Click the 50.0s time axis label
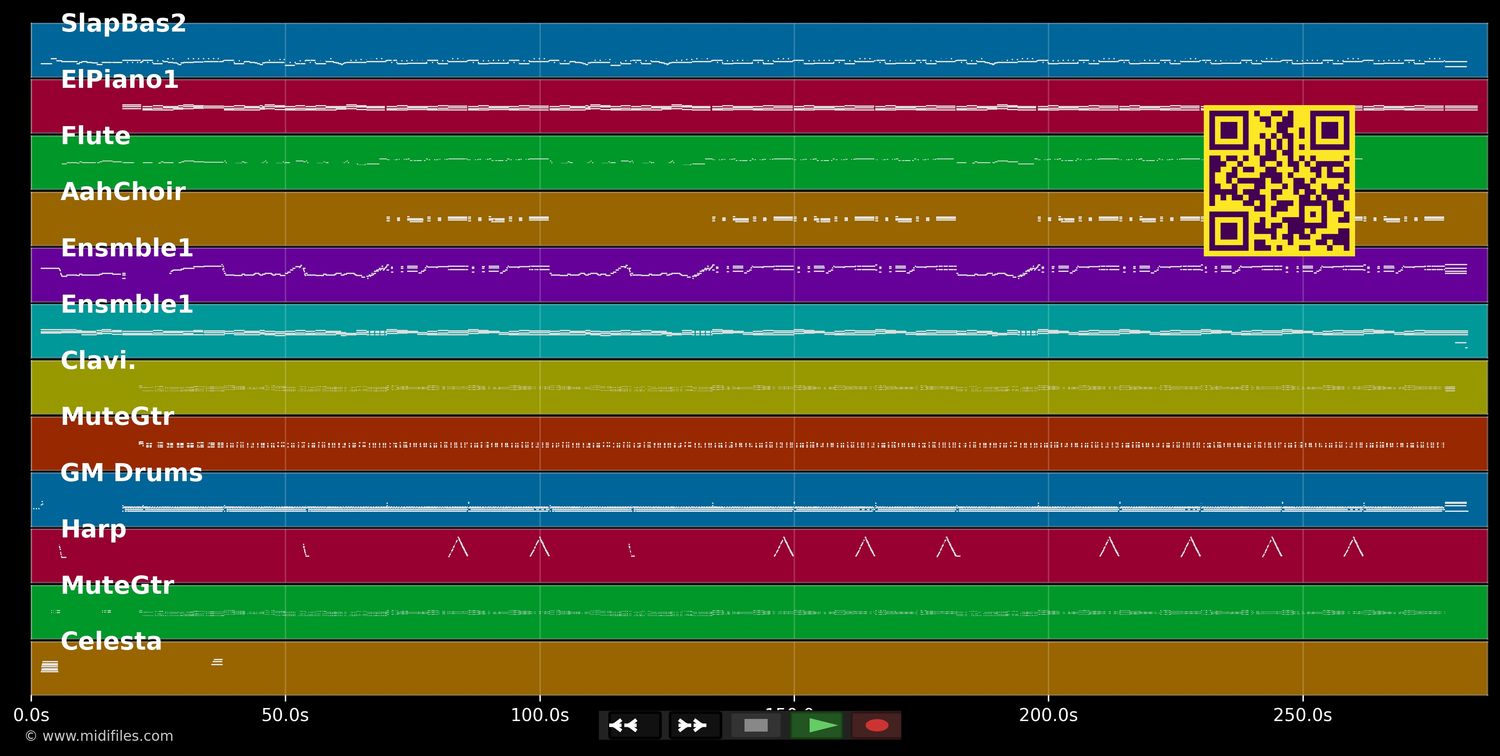The height and width of the screenshot is (756, 1500). 285,715
